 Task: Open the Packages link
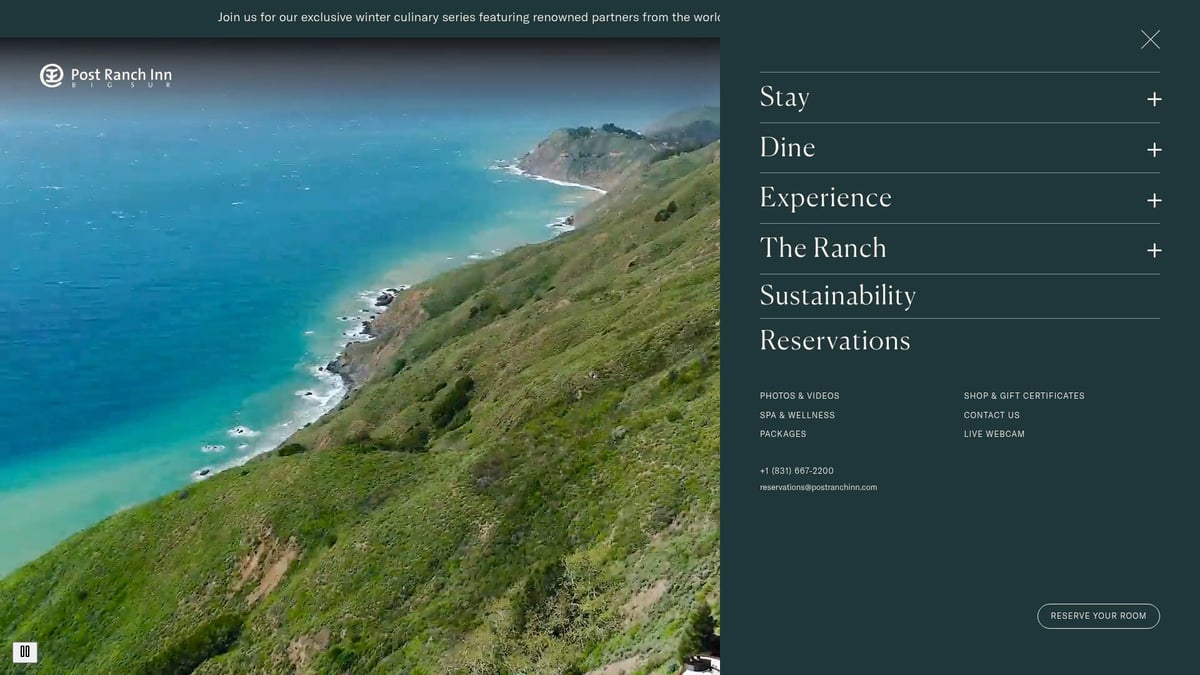click(783, 433)
